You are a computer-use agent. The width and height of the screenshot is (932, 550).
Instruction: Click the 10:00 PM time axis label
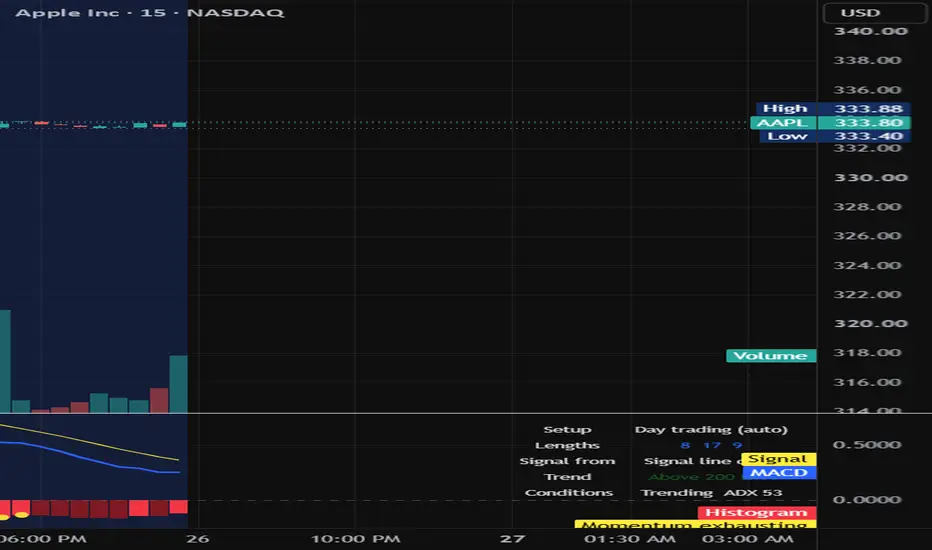coord(355,539)
